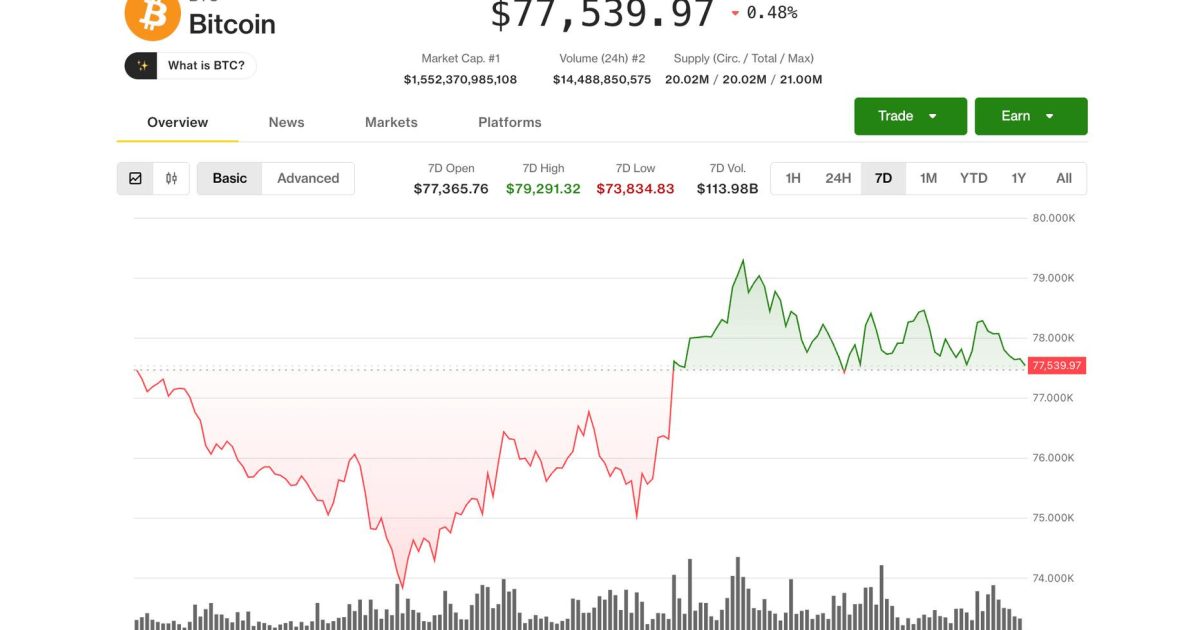1200x630 pixels.
Task: Select the 7D timeframe tab
Action: [x=881, y=177]
